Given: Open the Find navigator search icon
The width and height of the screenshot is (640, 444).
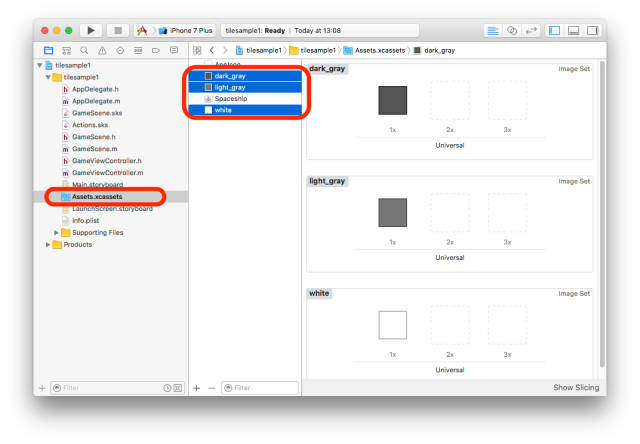Looking at the screenshot, I should point(84,50).
